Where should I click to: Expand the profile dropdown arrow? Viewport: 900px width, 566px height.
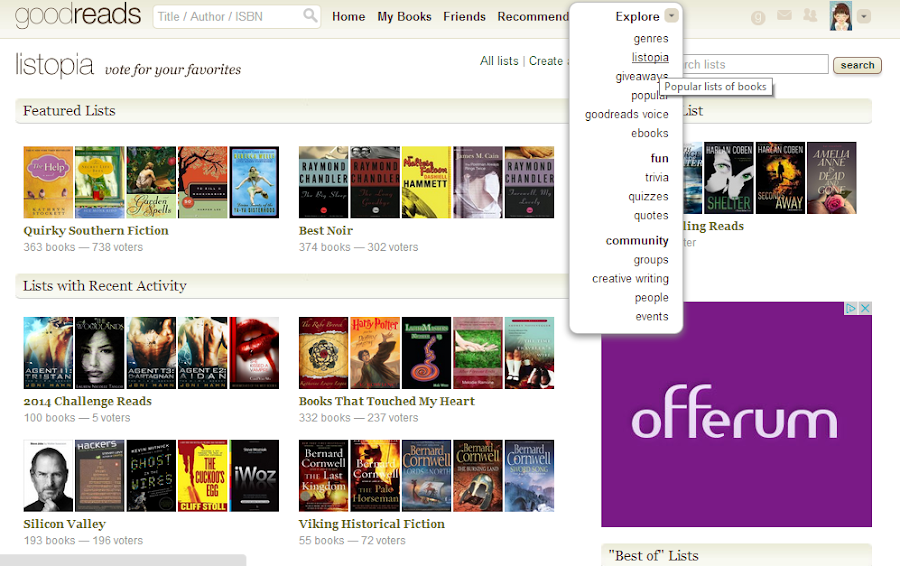[x=863, y=17]
